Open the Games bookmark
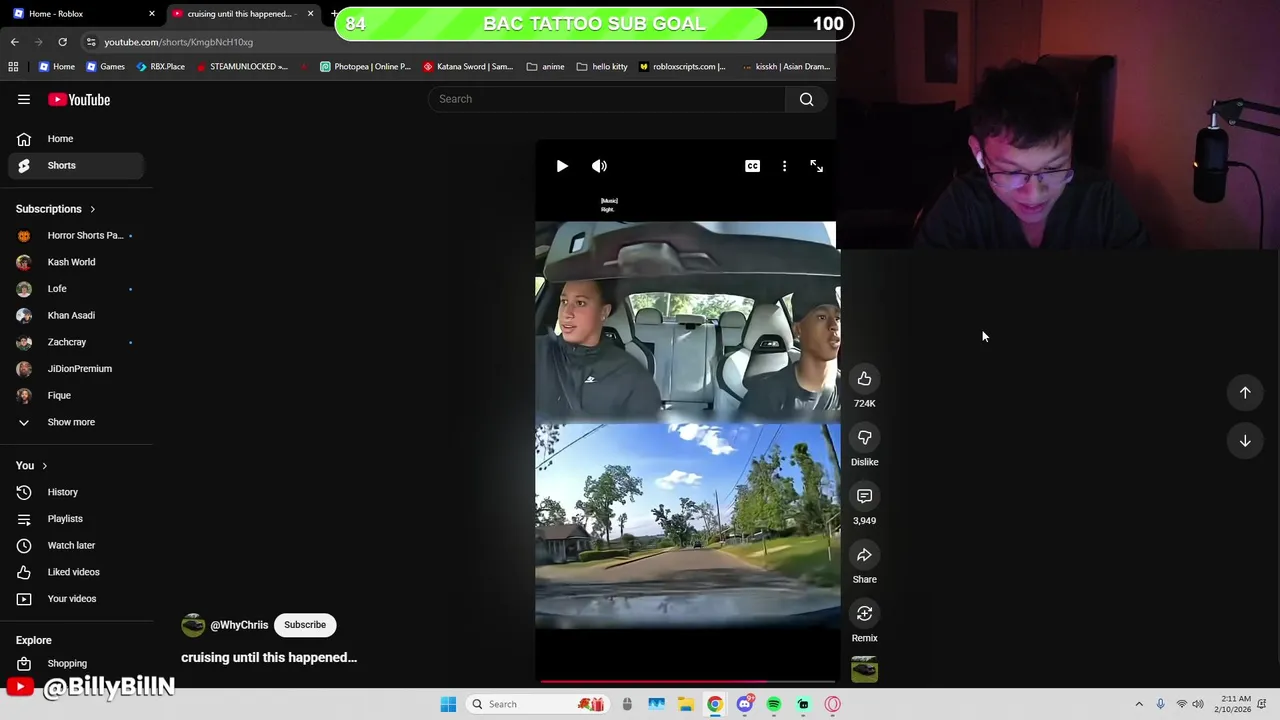The width and height of the screenshot is (1280, 720). coord(105,67)
